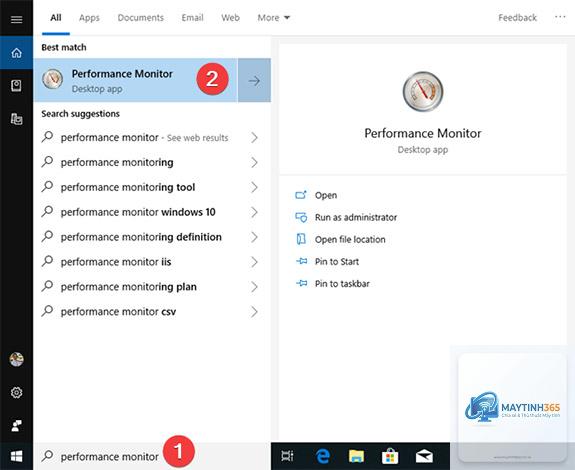575x470 pixels.
Task: Click the Pin to taskbar pin icon
Action: click(301, 283)
